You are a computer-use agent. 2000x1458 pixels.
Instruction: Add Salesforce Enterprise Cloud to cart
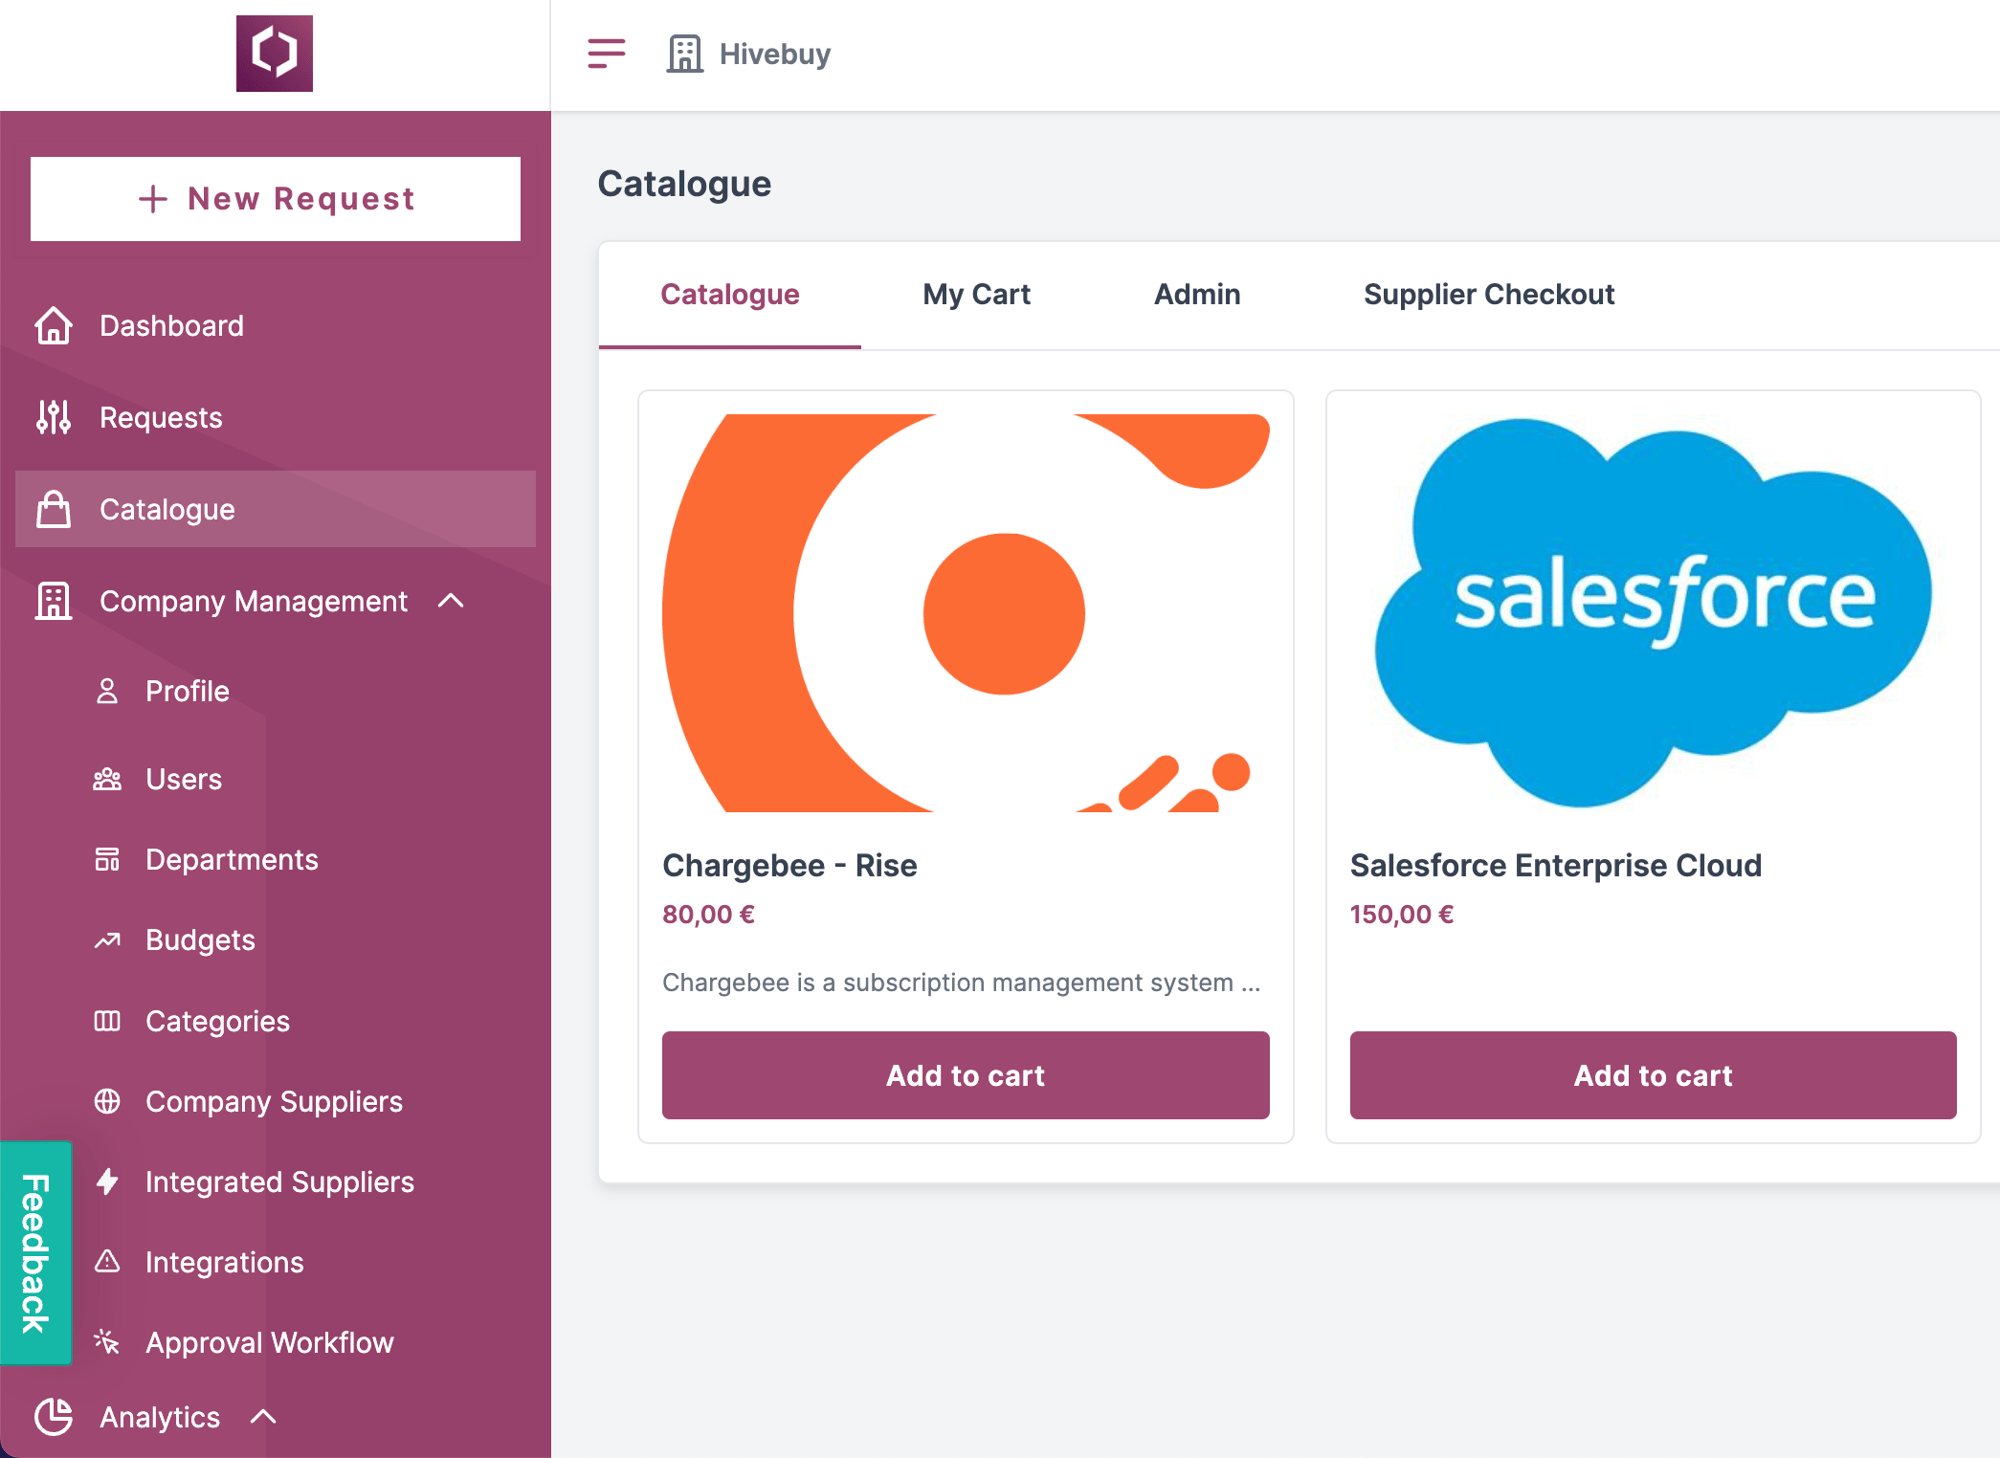tap(1652, 1075)
